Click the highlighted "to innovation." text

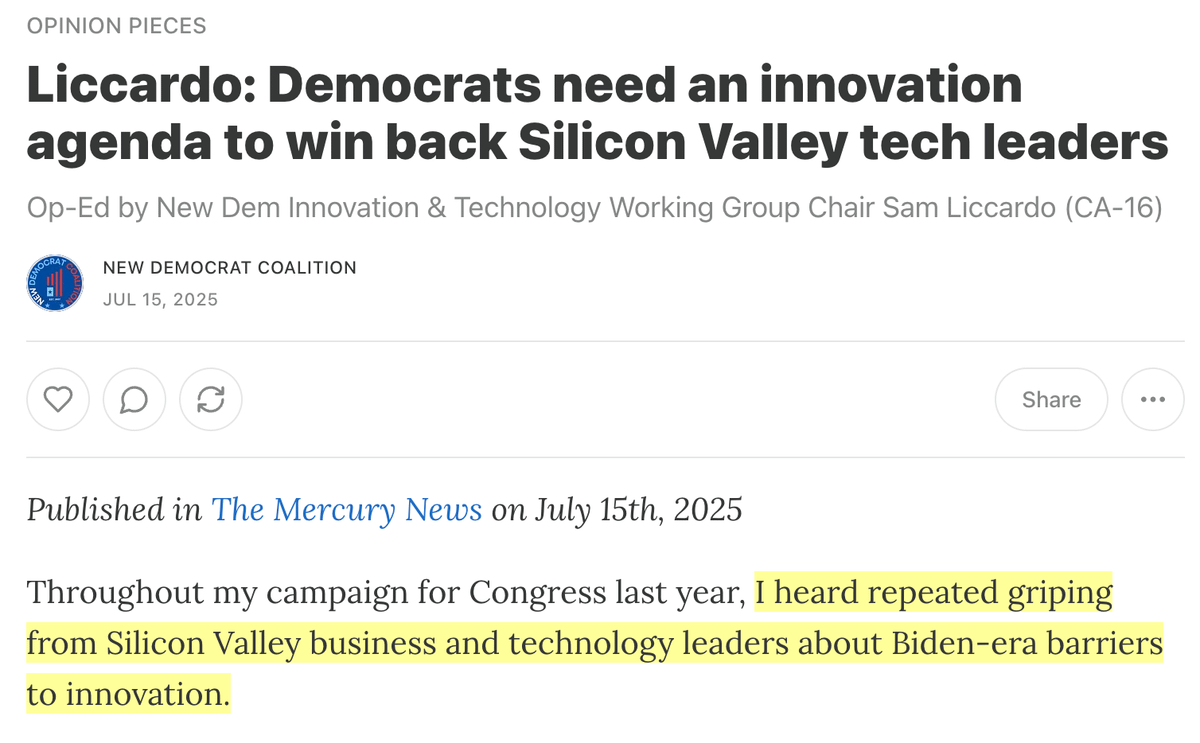tap(128, 693)
